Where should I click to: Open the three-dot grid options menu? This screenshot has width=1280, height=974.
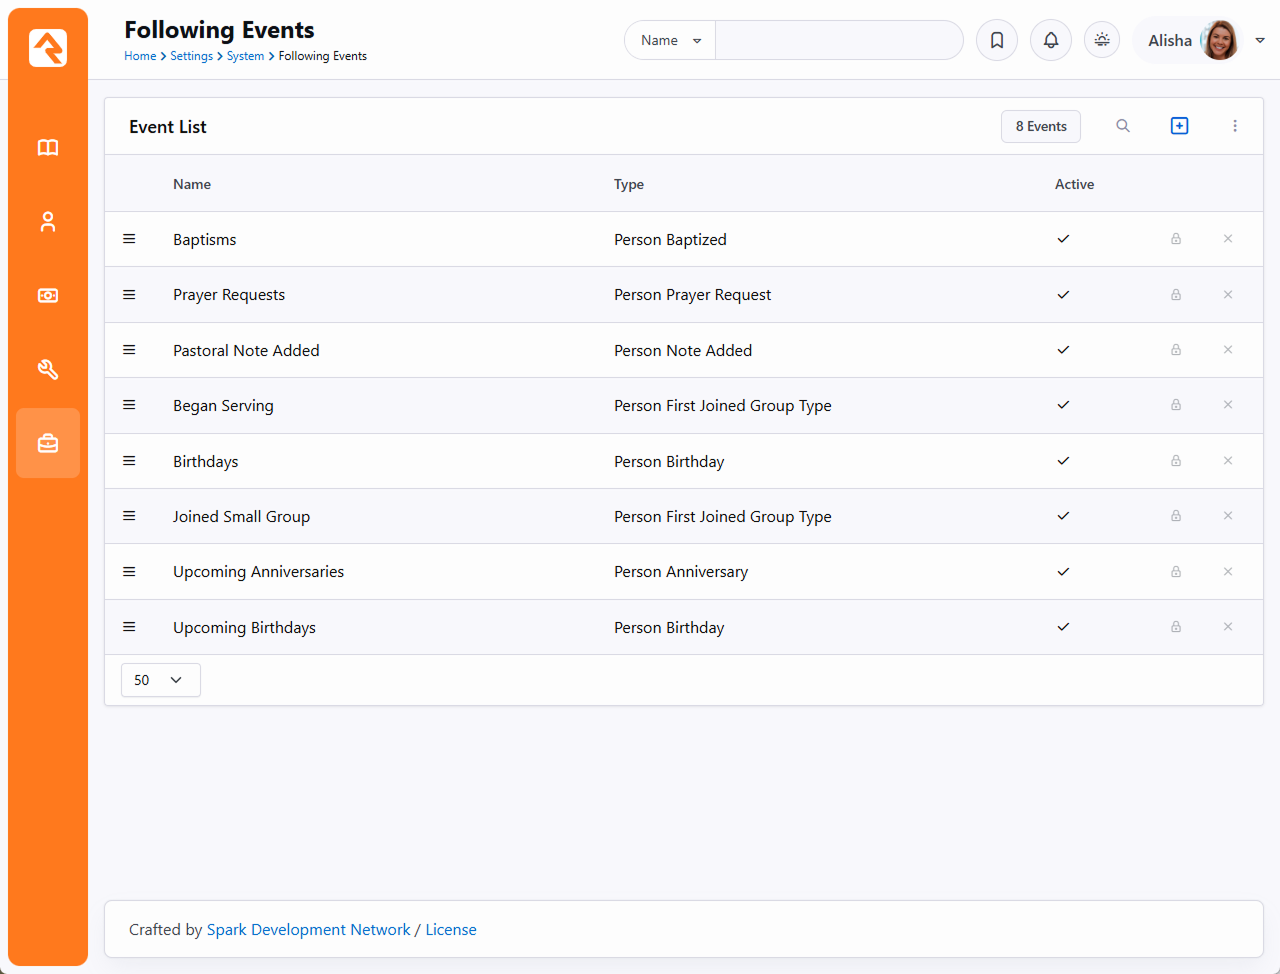click(1235, 126)
